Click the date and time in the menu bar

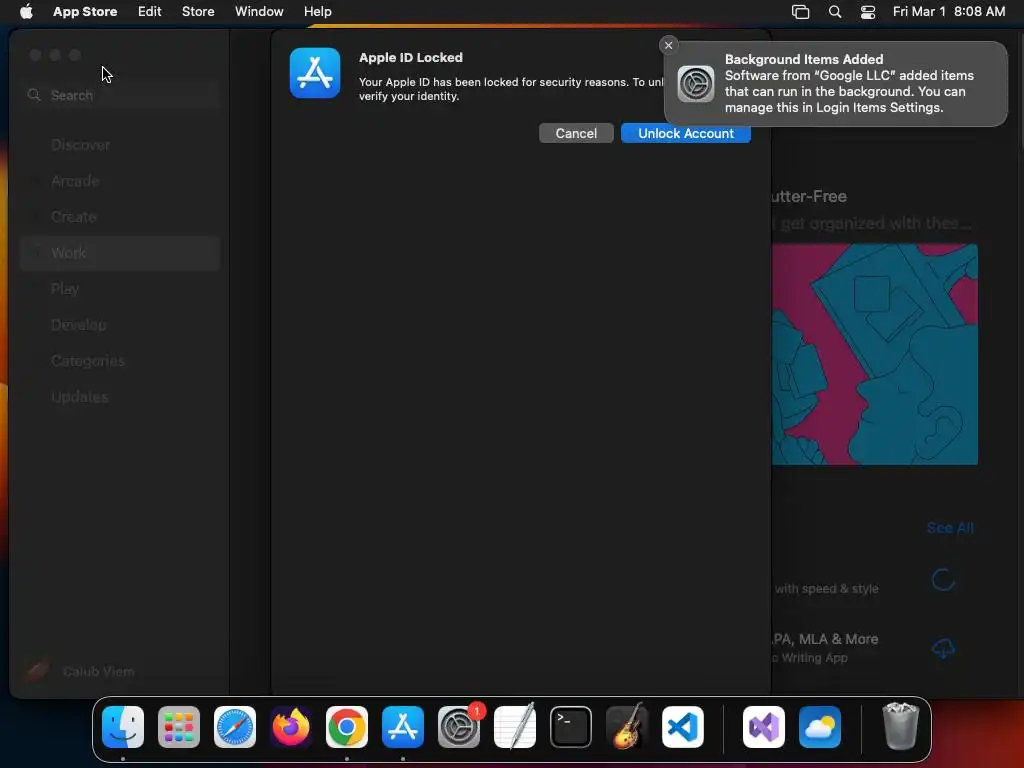tap(949, 11)
